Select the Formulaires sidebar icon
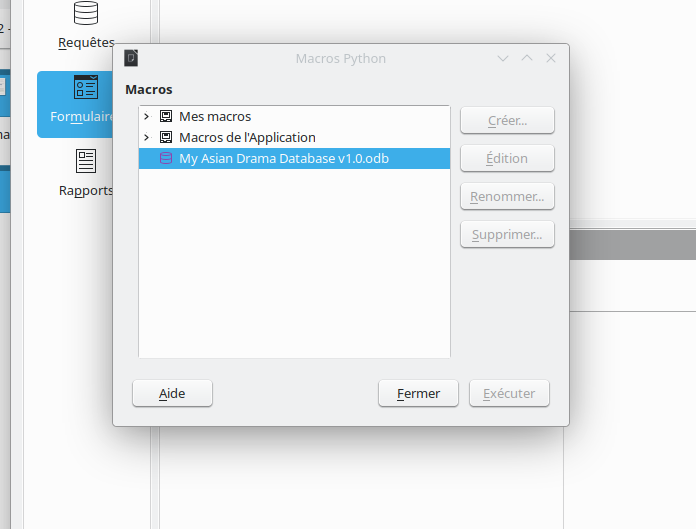Screen dimensions: 696x529 [x=86, y=87]
